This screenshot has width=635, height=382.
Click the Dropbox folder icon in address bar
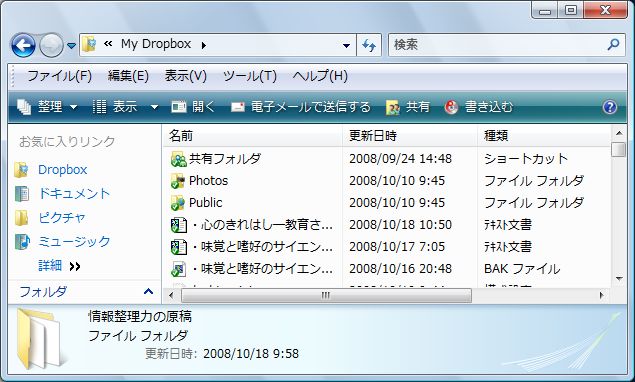click(89, 44)
